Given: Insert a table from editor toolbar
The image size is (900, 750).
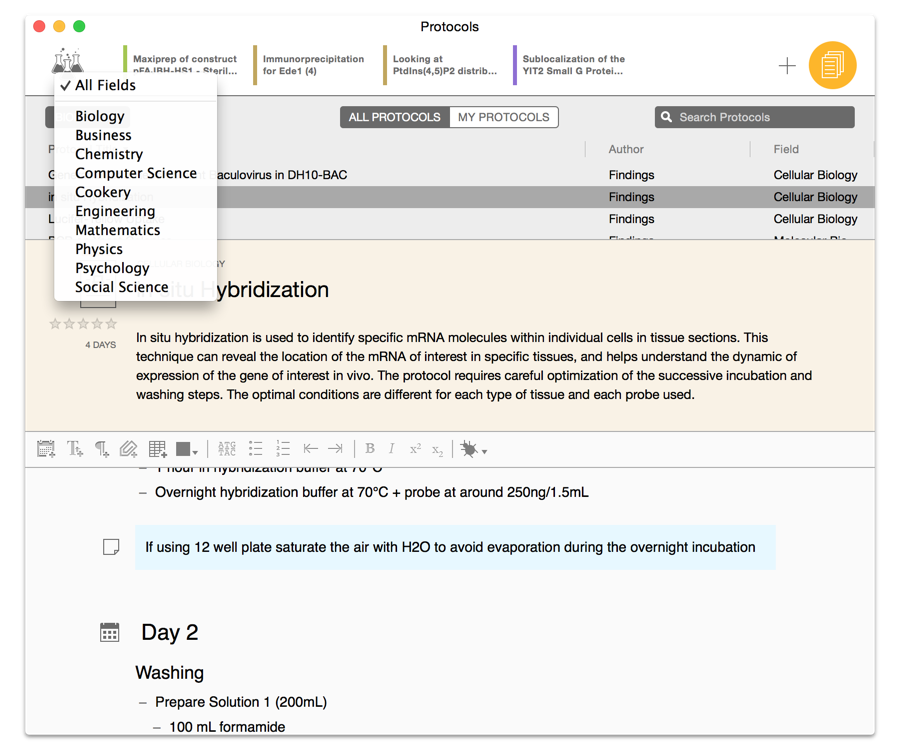Looking at the screenshot, I should click(157, 450).
